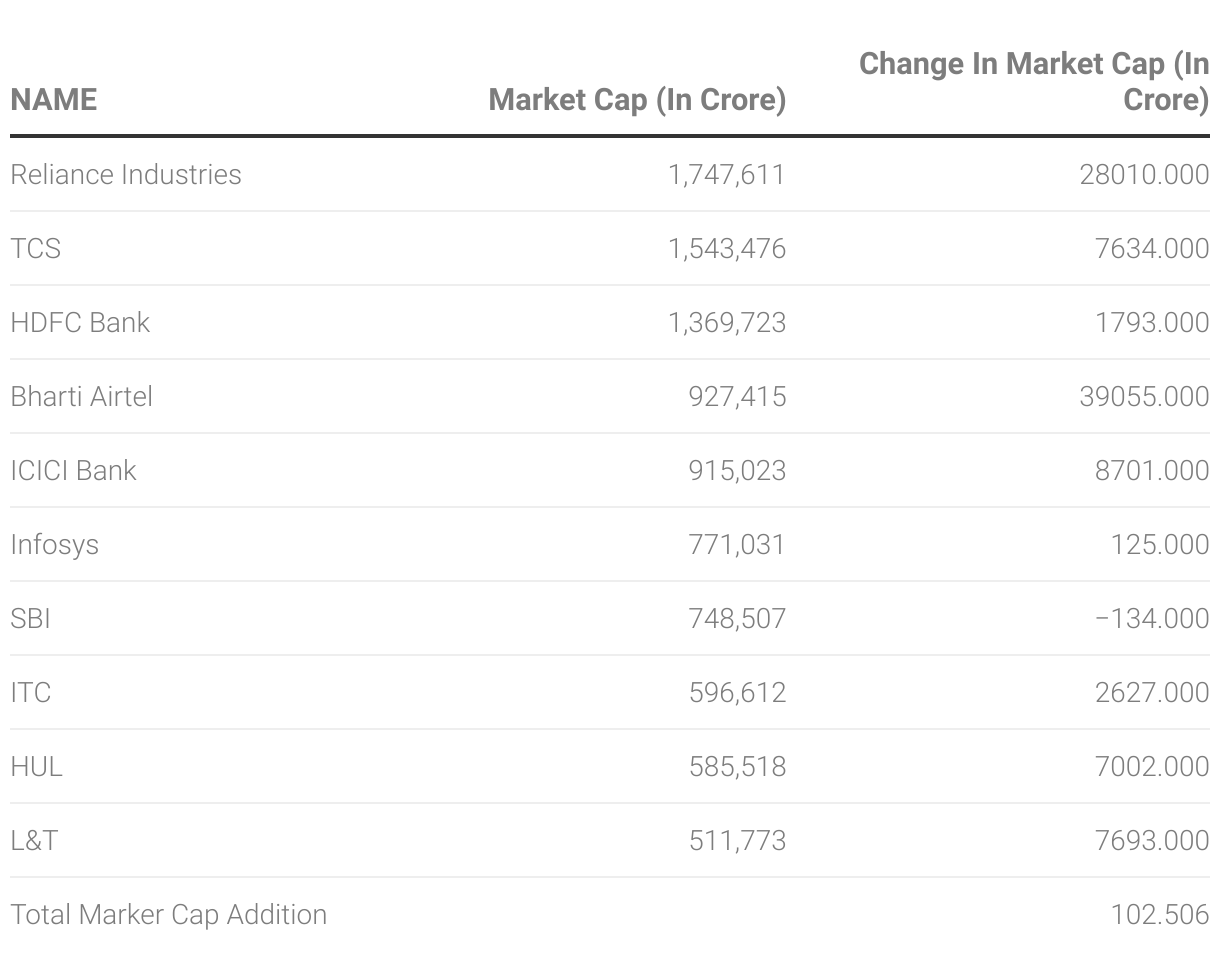Click the NAME column header
1220x960 pixels.
click(x=54, y=100)
